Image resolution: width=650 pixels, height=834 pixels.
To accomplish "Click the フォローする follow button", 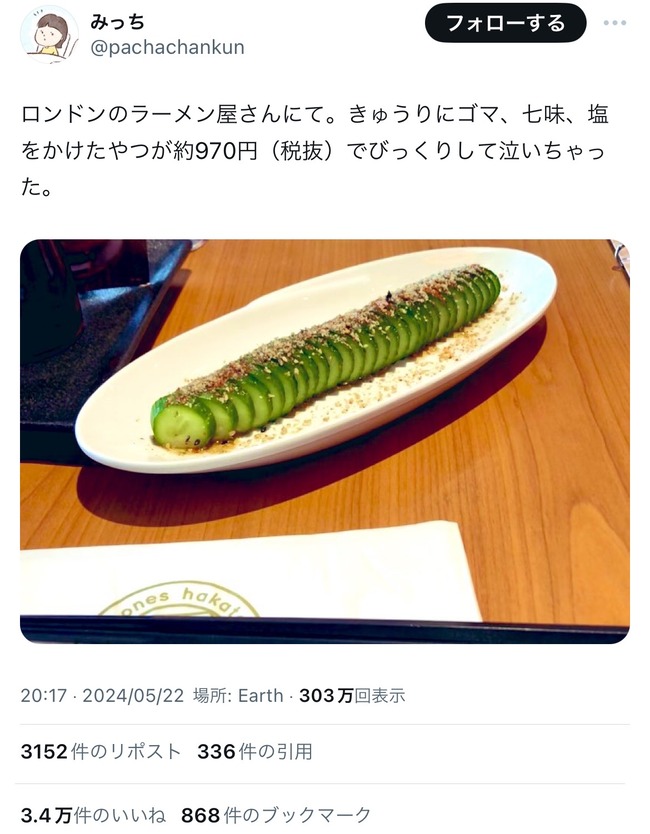I will 505,23.
